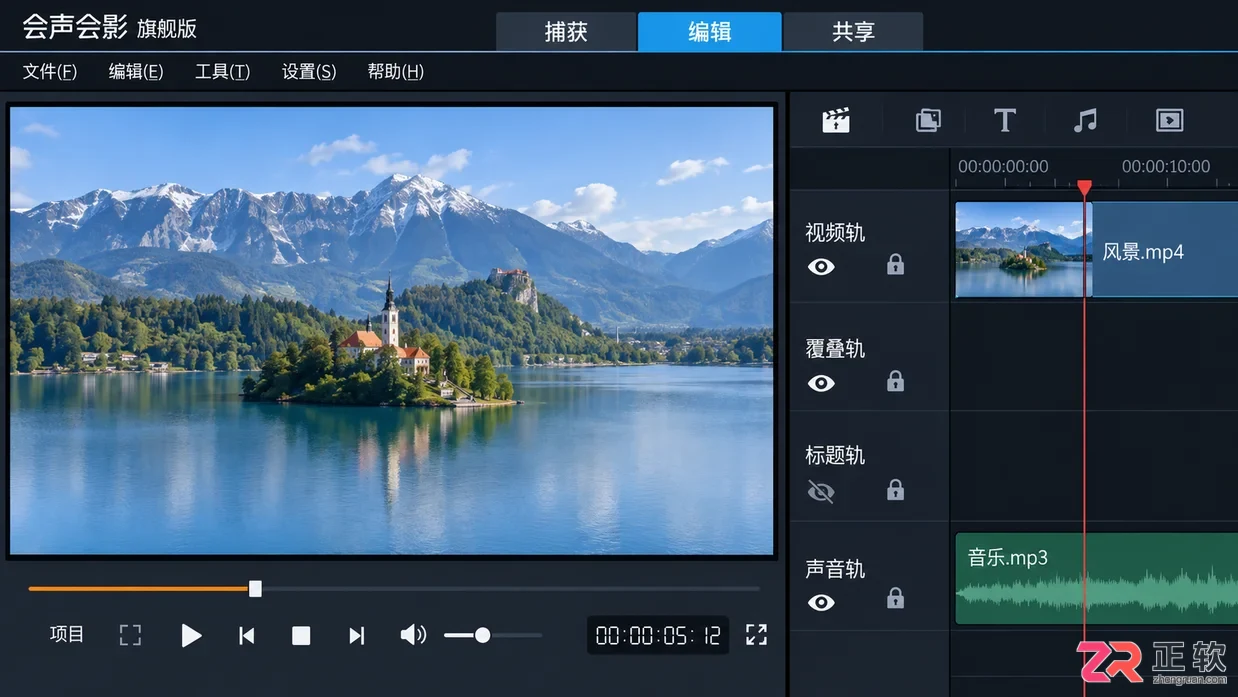This screenshot has height=697, width=1238.
Task: Click the 覆叠轨 track label
Action: point(835,349)
